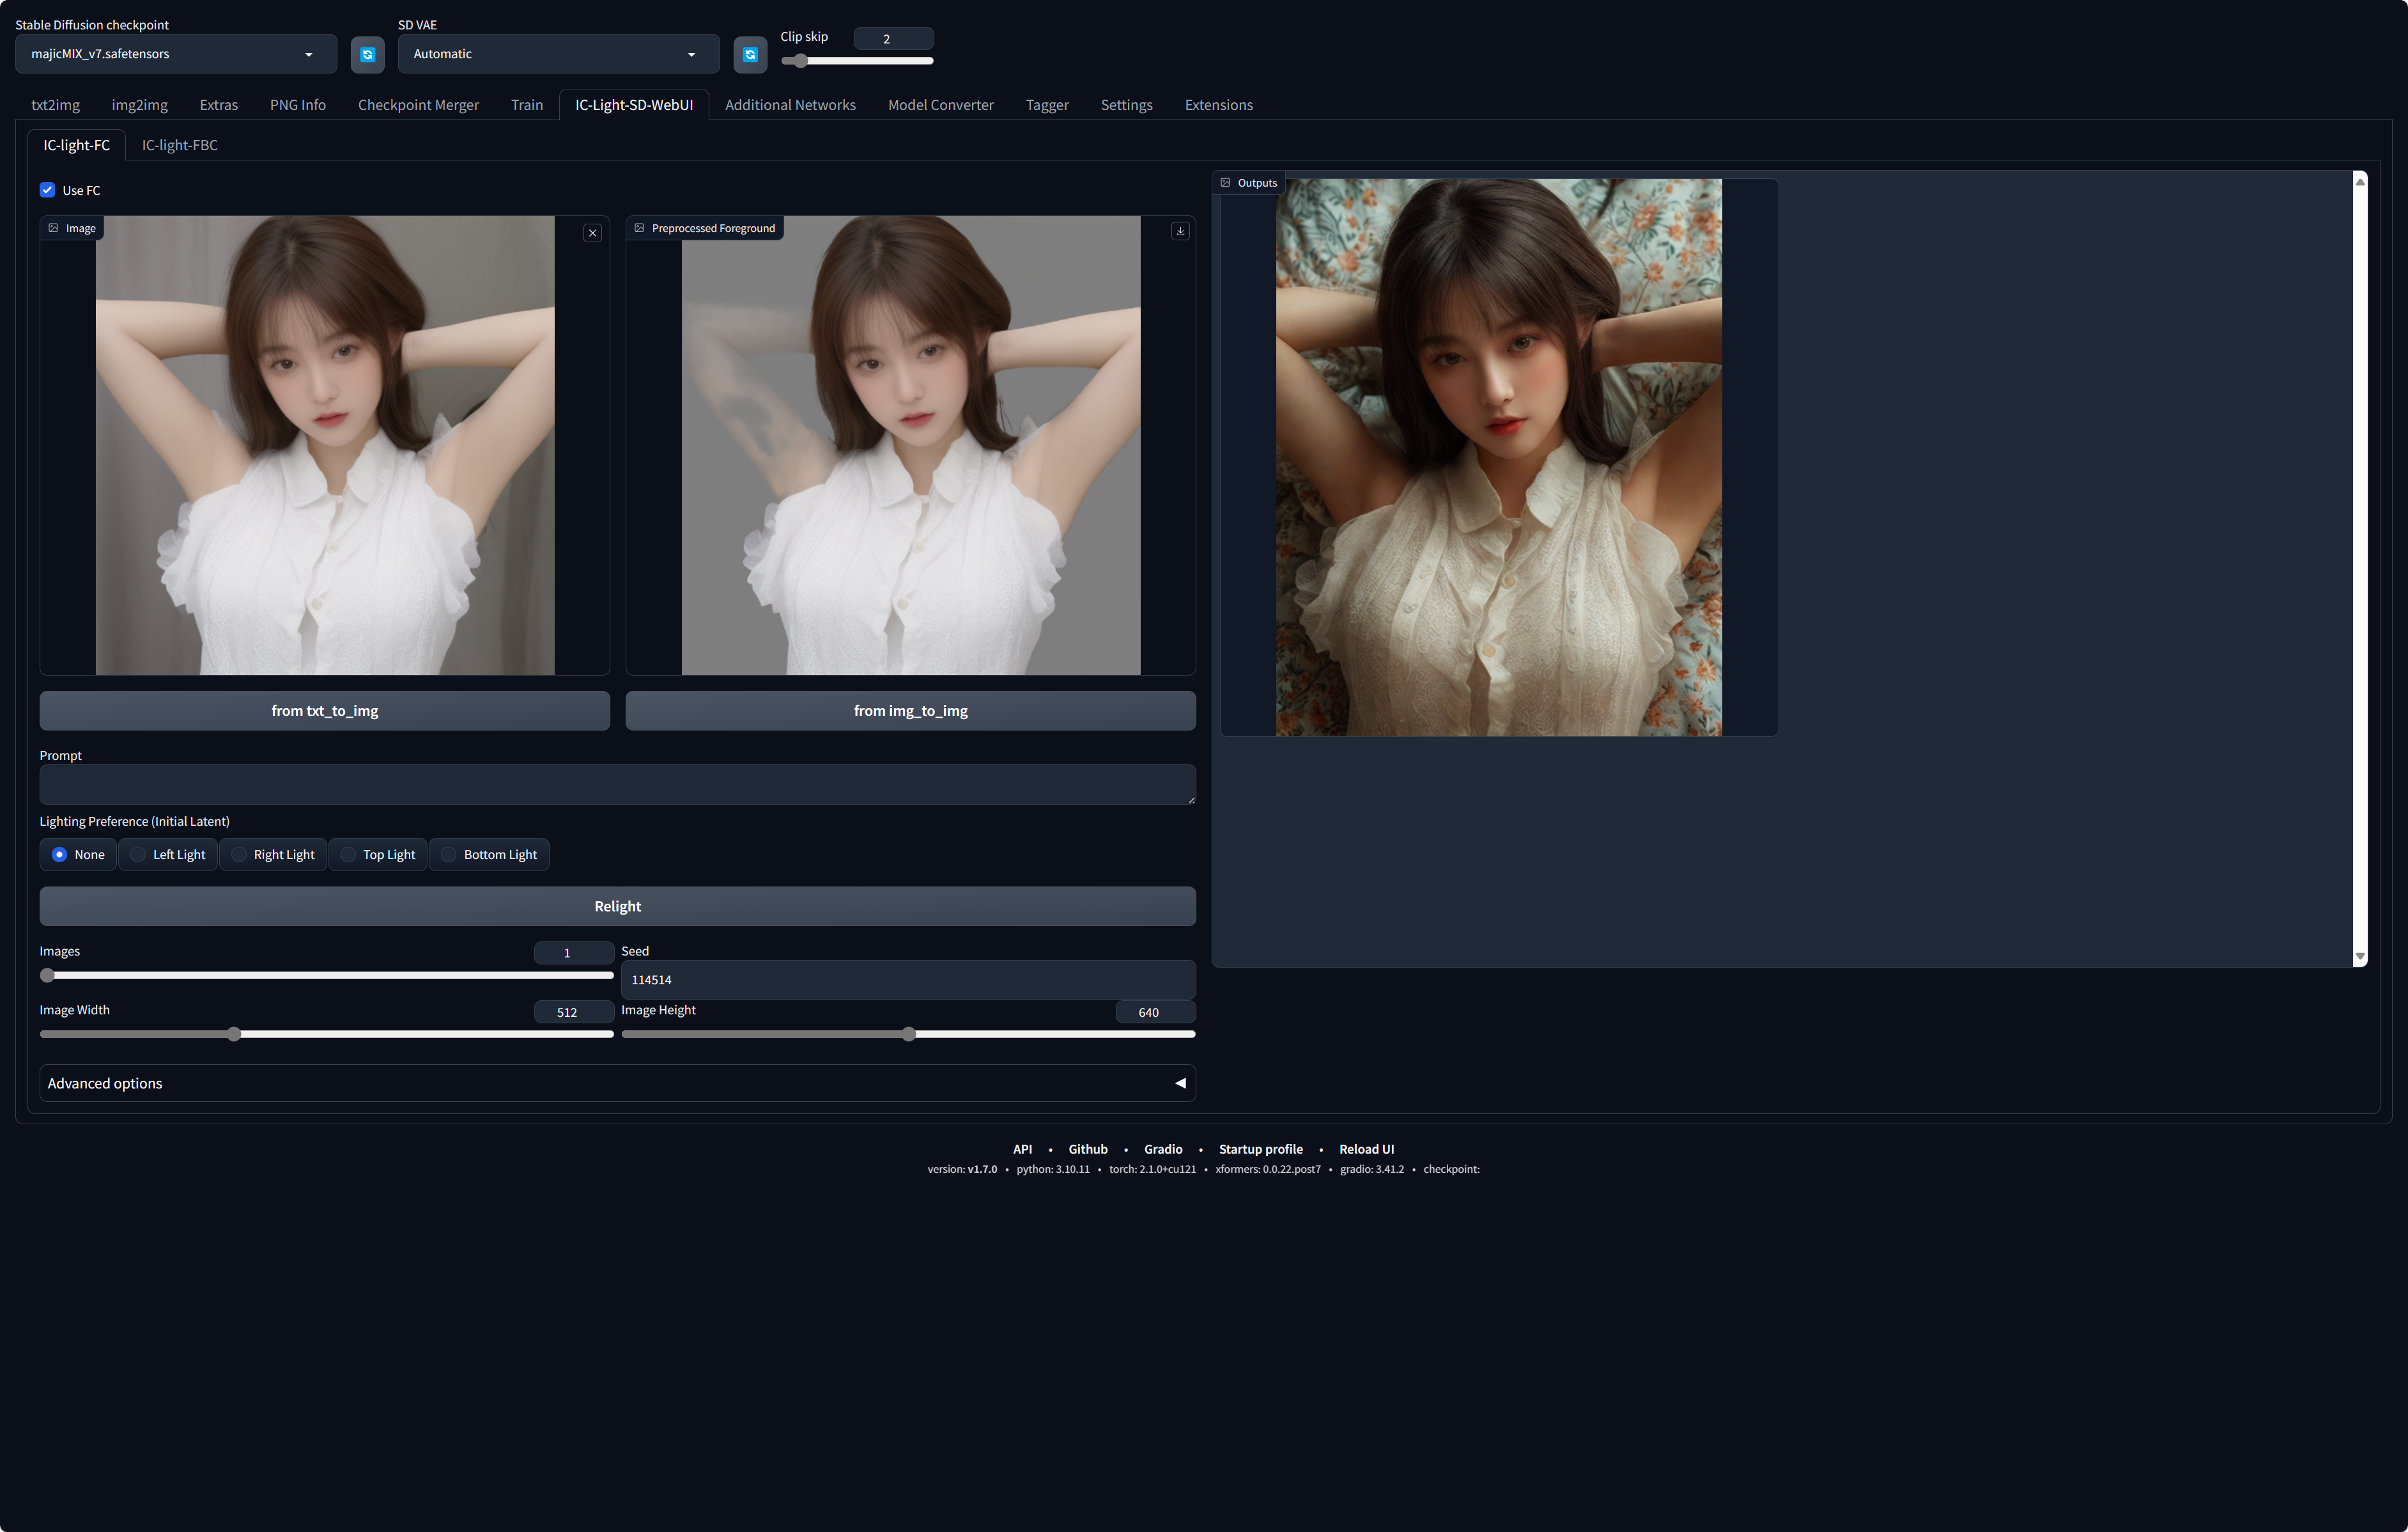Open the Train tab
2408x1532 pixels.
point(527,105)
